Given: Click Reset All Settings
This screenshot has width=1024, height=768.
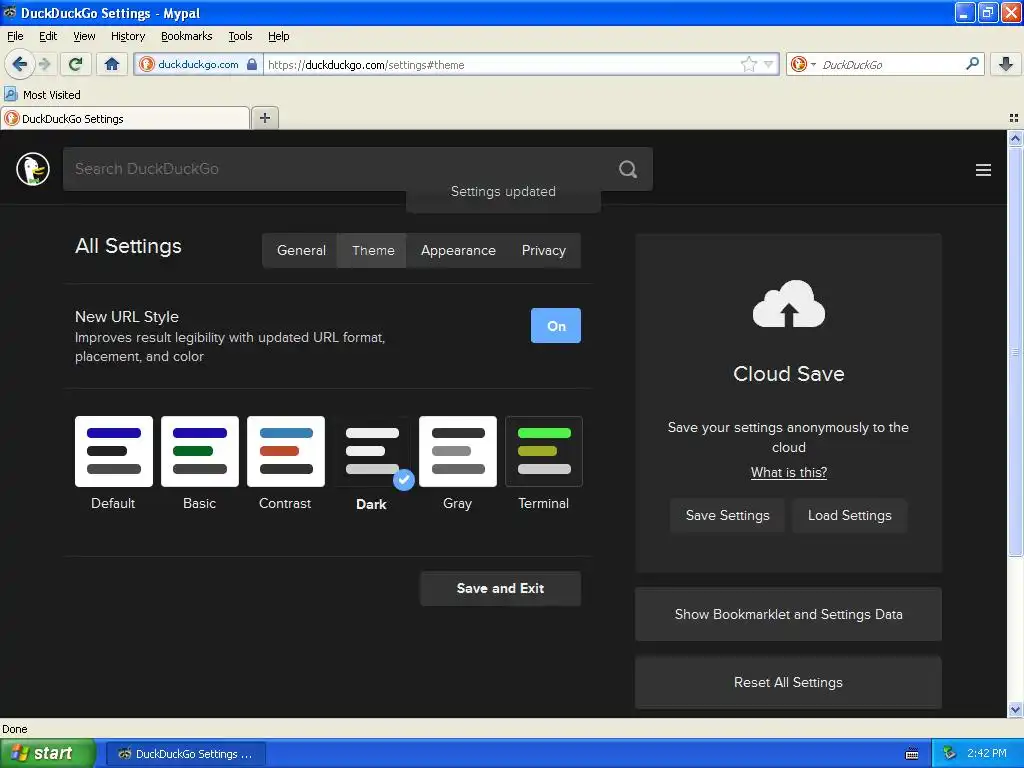Looking at the screenshot, I should [x=788, y=682].
